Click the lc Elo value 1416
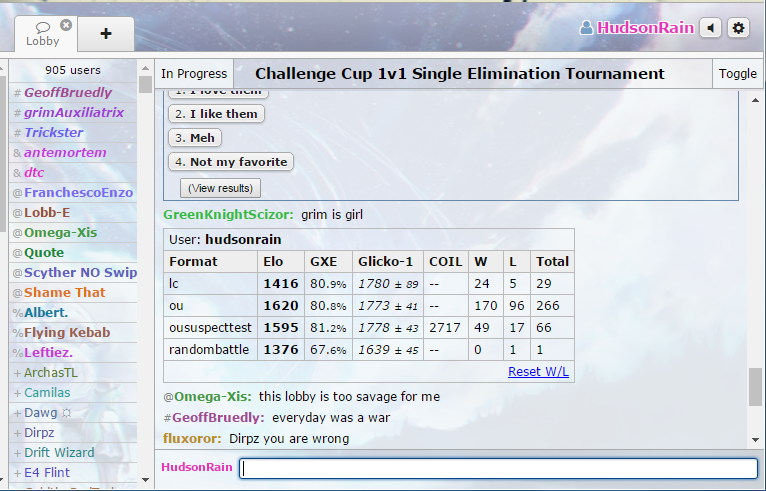The width and height of the screenshot is (766, 491). pos(281,284)
